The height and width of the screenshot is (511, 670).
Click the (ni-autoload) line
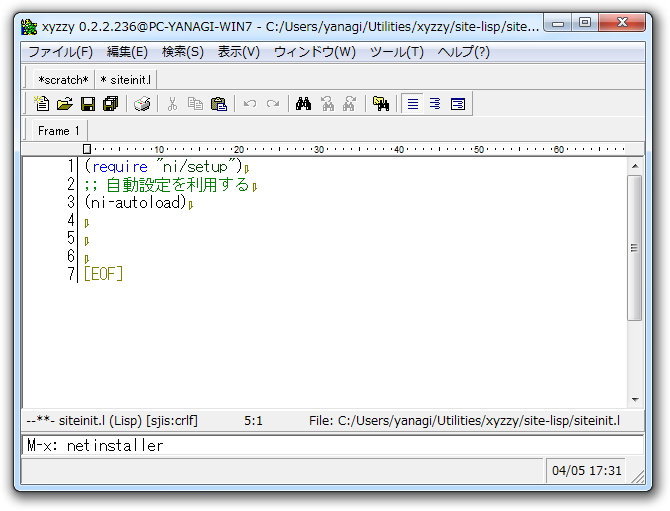click(135, 202)
